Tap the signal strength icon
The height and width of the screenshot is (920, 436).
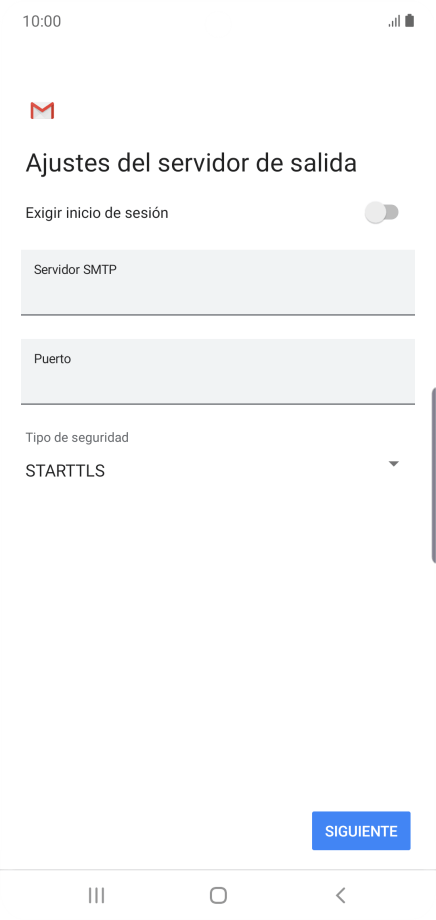(x=394, y=22)
